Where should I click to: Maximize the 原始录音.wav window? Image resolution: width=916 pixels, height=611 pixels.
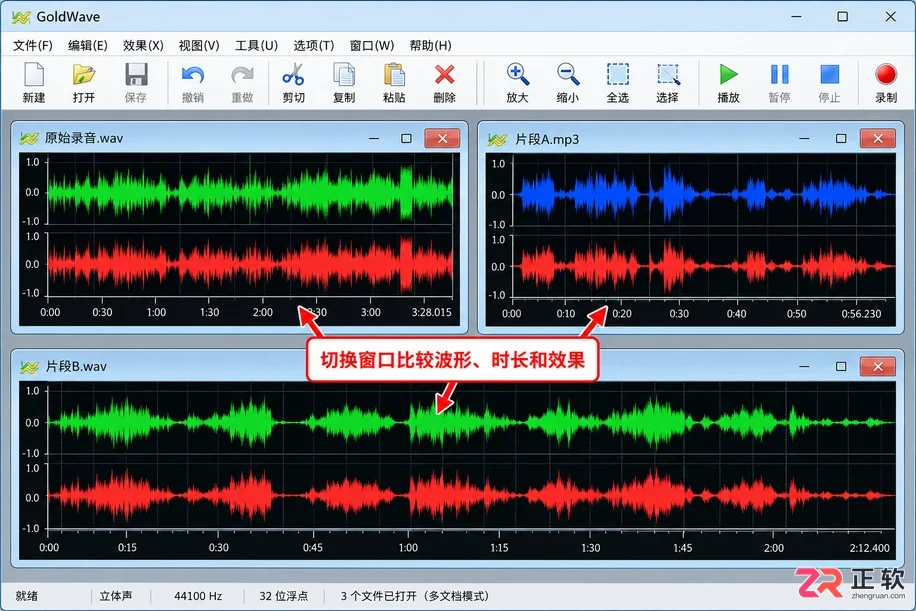(406, 138)
